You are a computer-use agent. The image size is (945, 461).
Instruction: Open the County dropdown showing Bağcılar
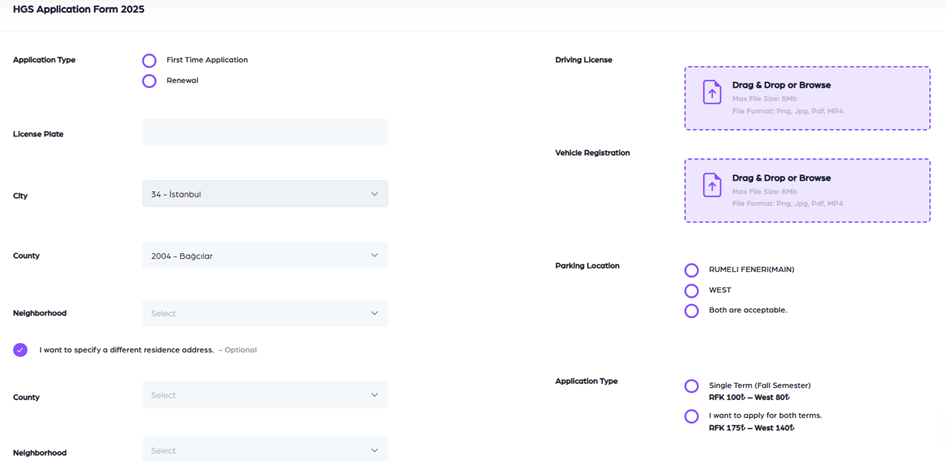264,256
